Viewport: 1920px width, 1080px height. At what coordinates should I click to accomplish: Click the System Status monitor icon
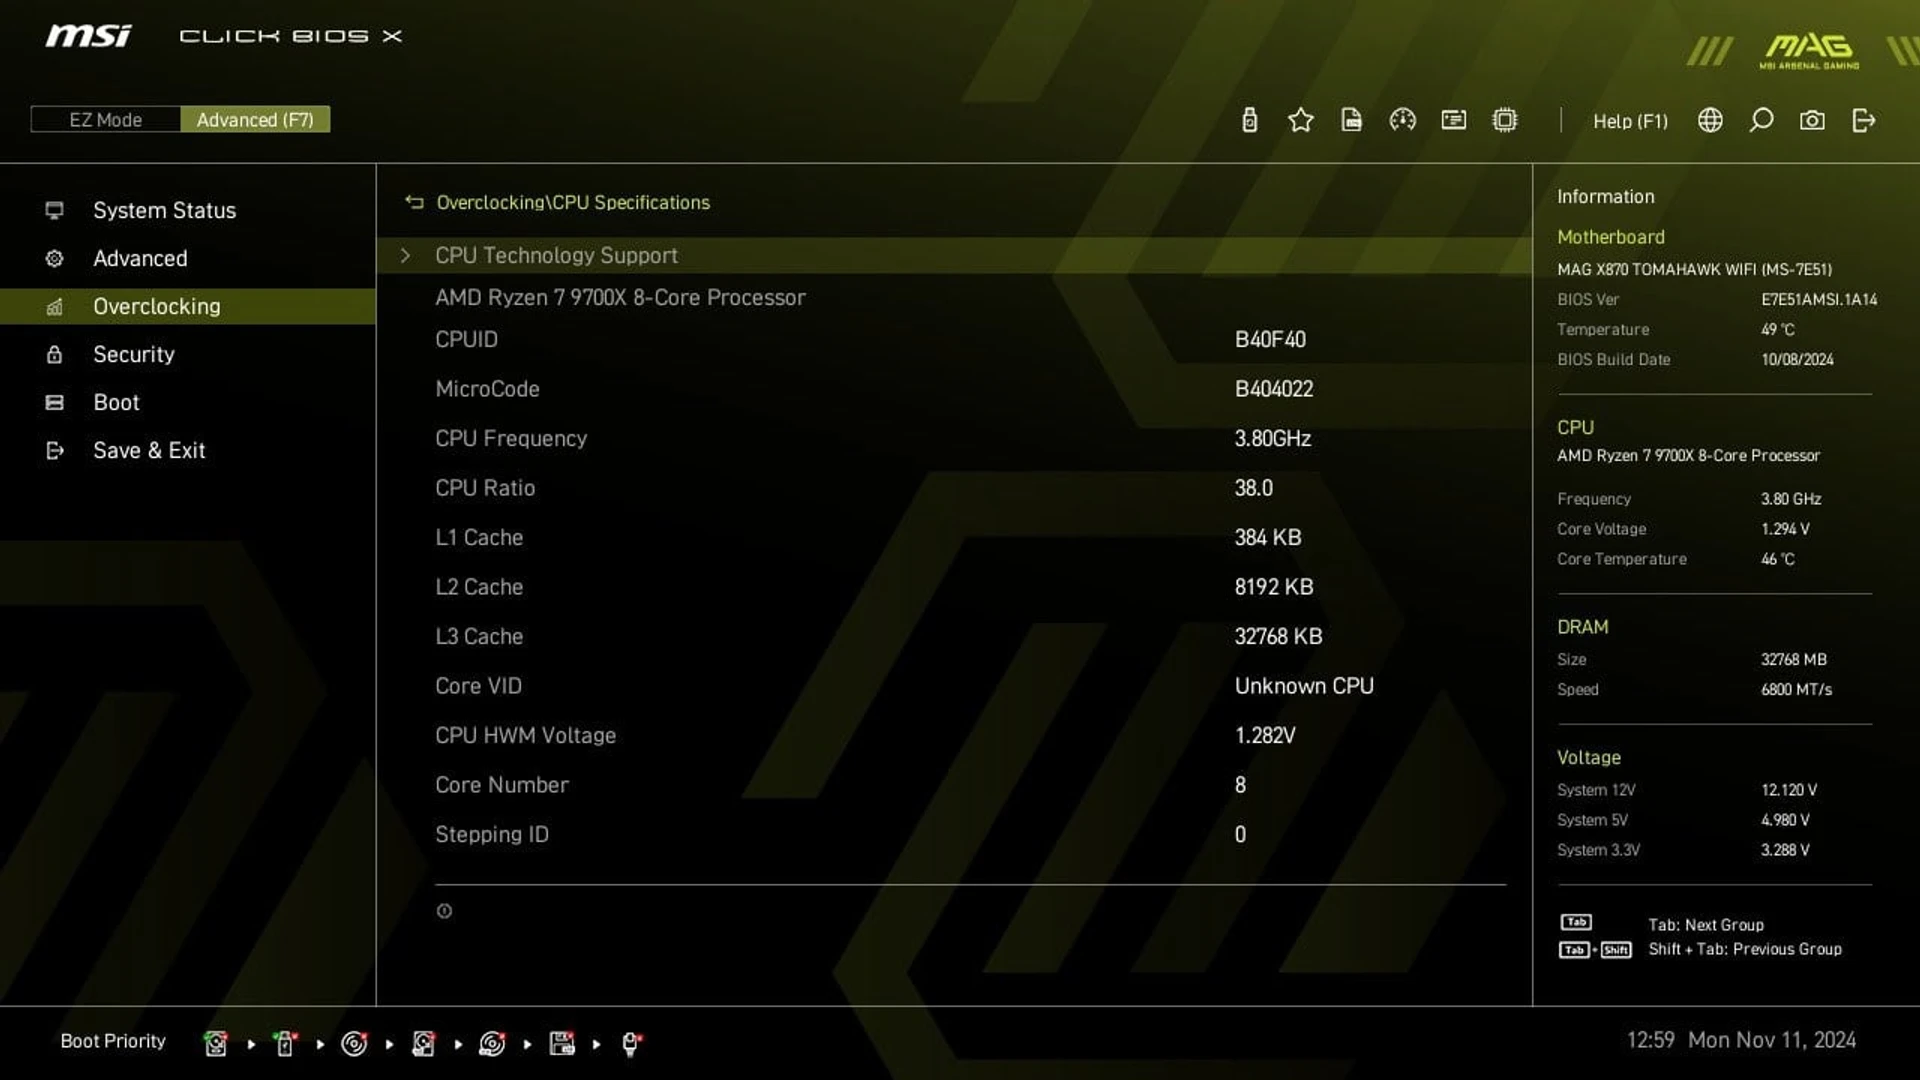[54, 210]
